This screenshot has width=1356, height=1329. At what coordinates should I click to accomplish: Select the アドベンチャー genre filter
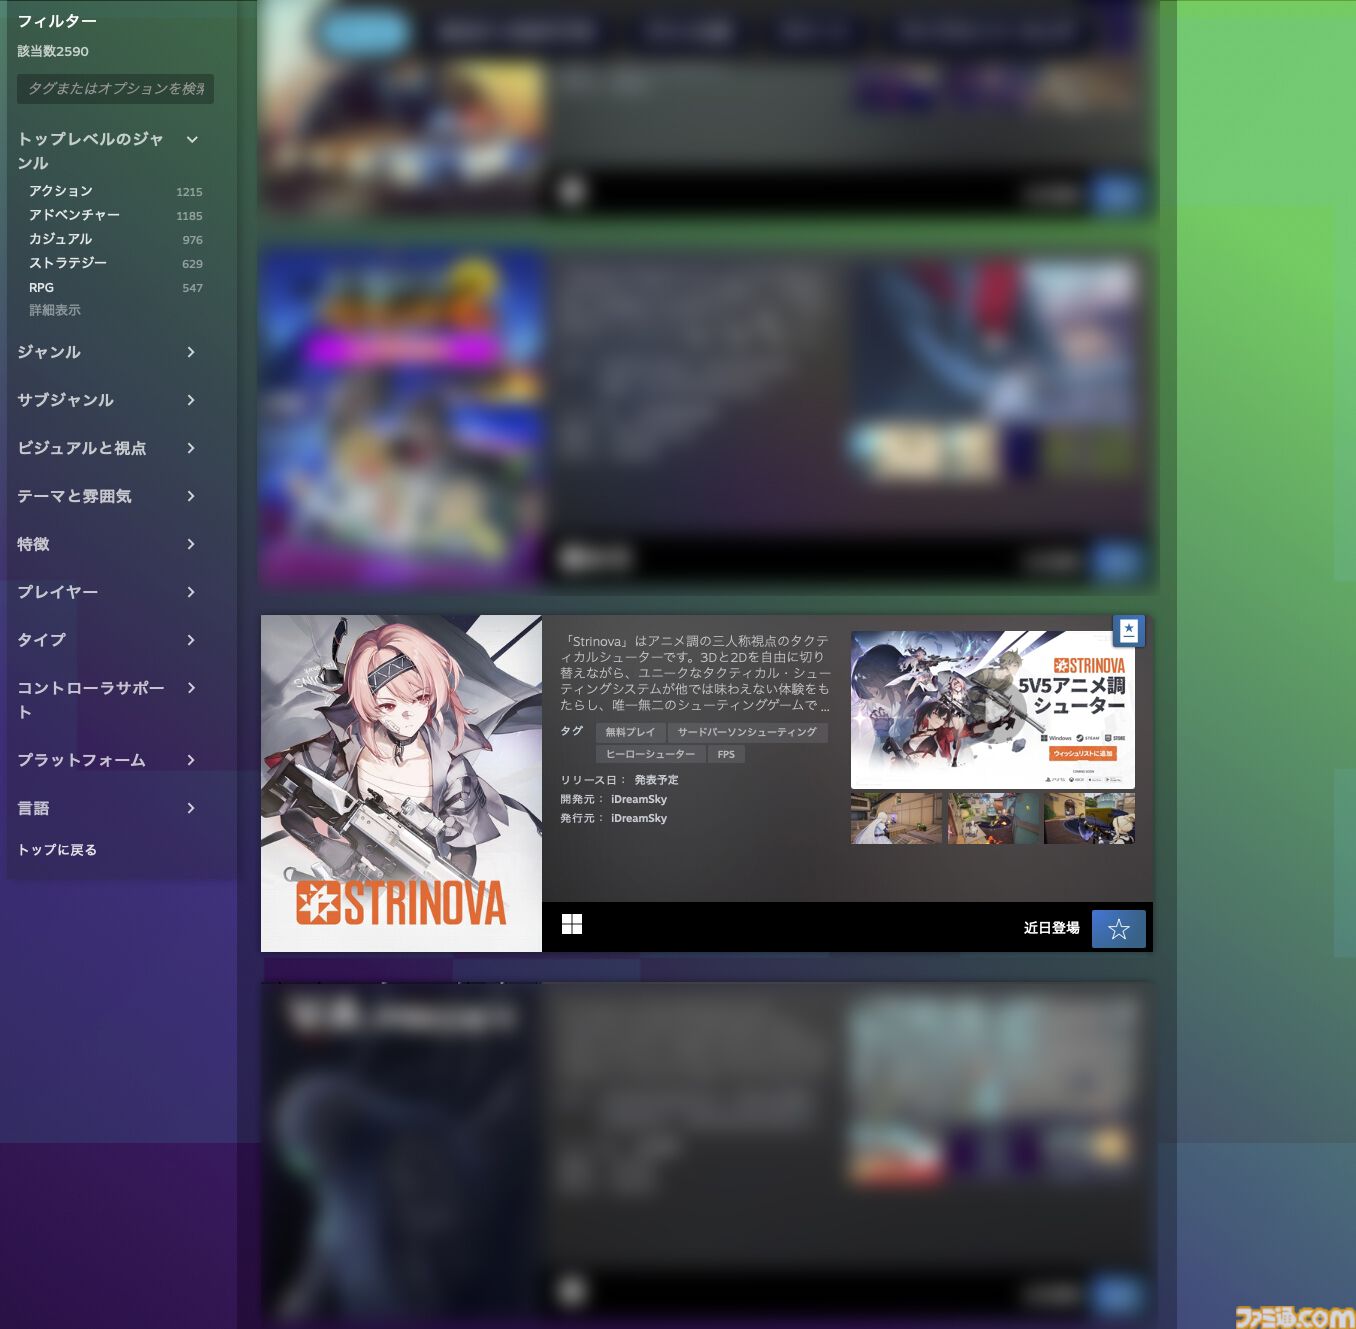[x=74, y=215]
